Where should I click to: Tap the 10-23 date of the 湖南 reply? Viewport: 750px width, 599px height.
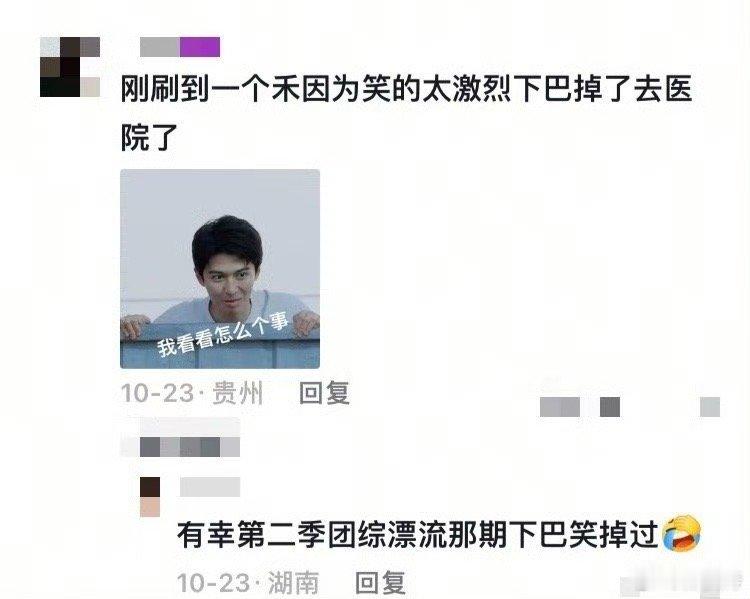pos(213,582)
